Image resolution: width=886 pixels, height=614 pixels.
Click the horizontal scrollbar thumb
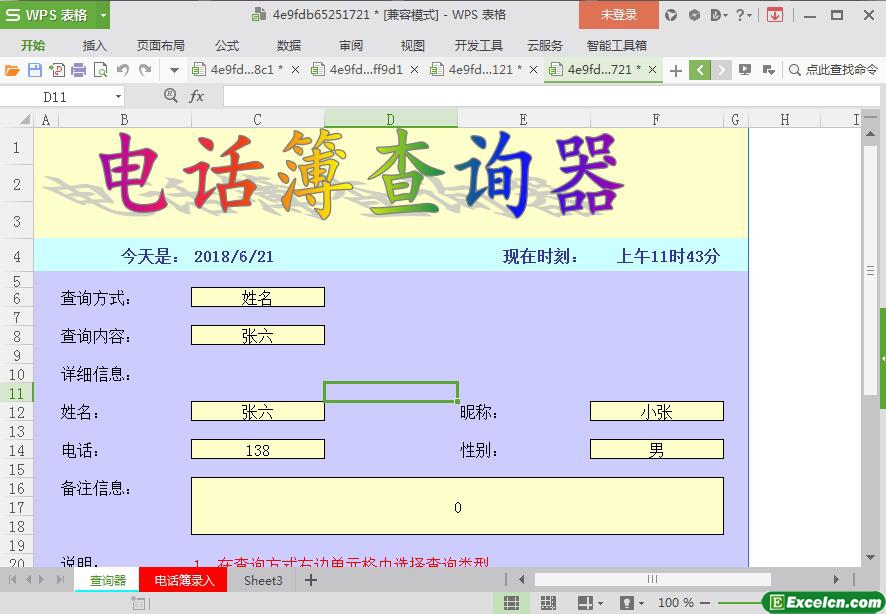pyautogui.click(x=652, y=579)
